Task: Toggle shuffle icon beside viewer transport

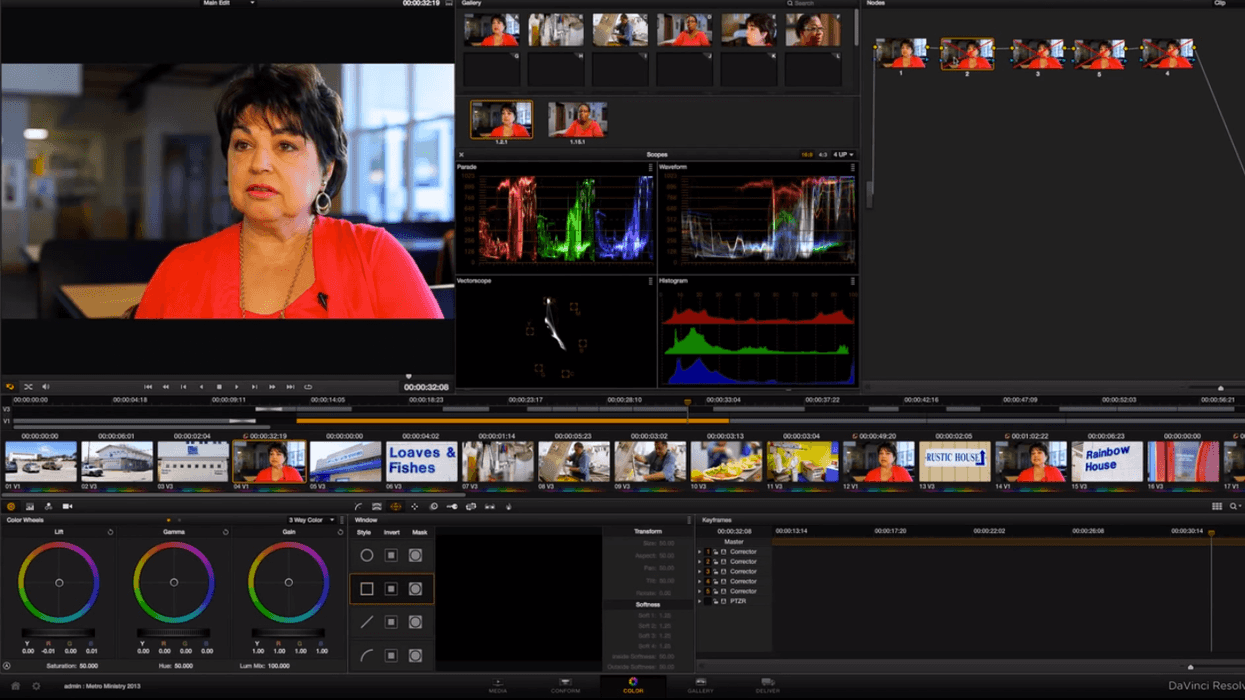Action: (28, 387)
